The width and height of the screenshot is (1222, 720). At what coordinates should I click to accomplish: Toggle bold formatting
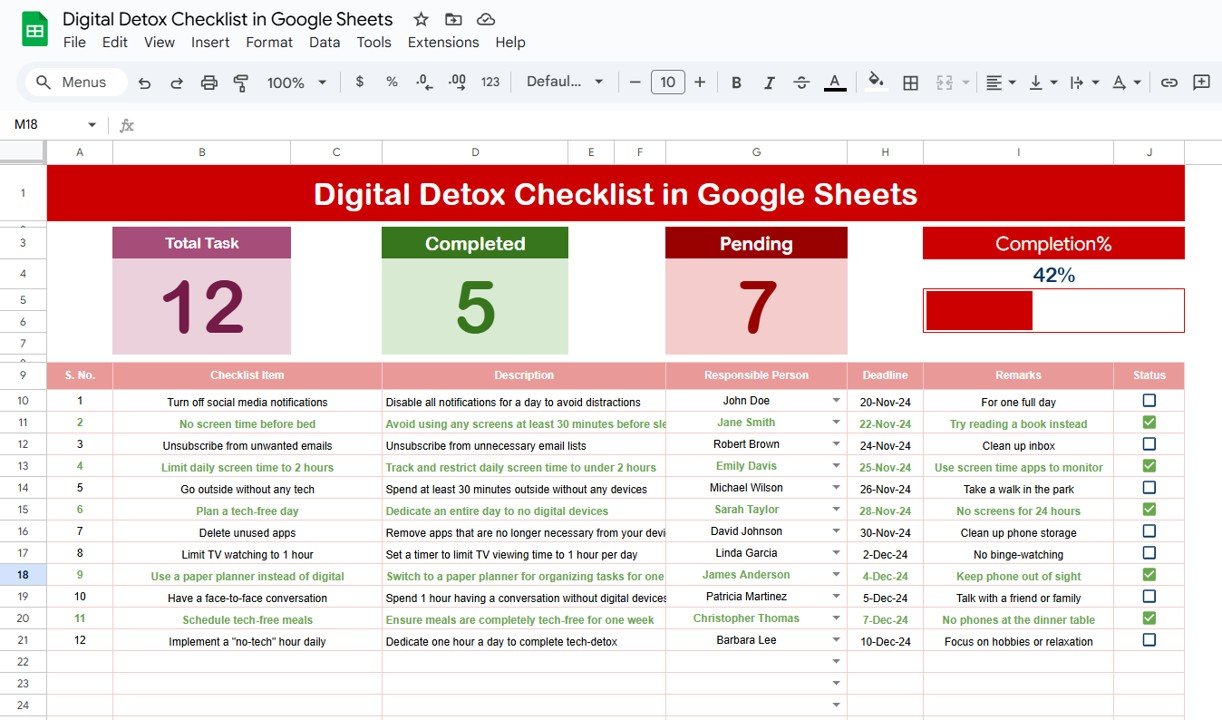736,83
